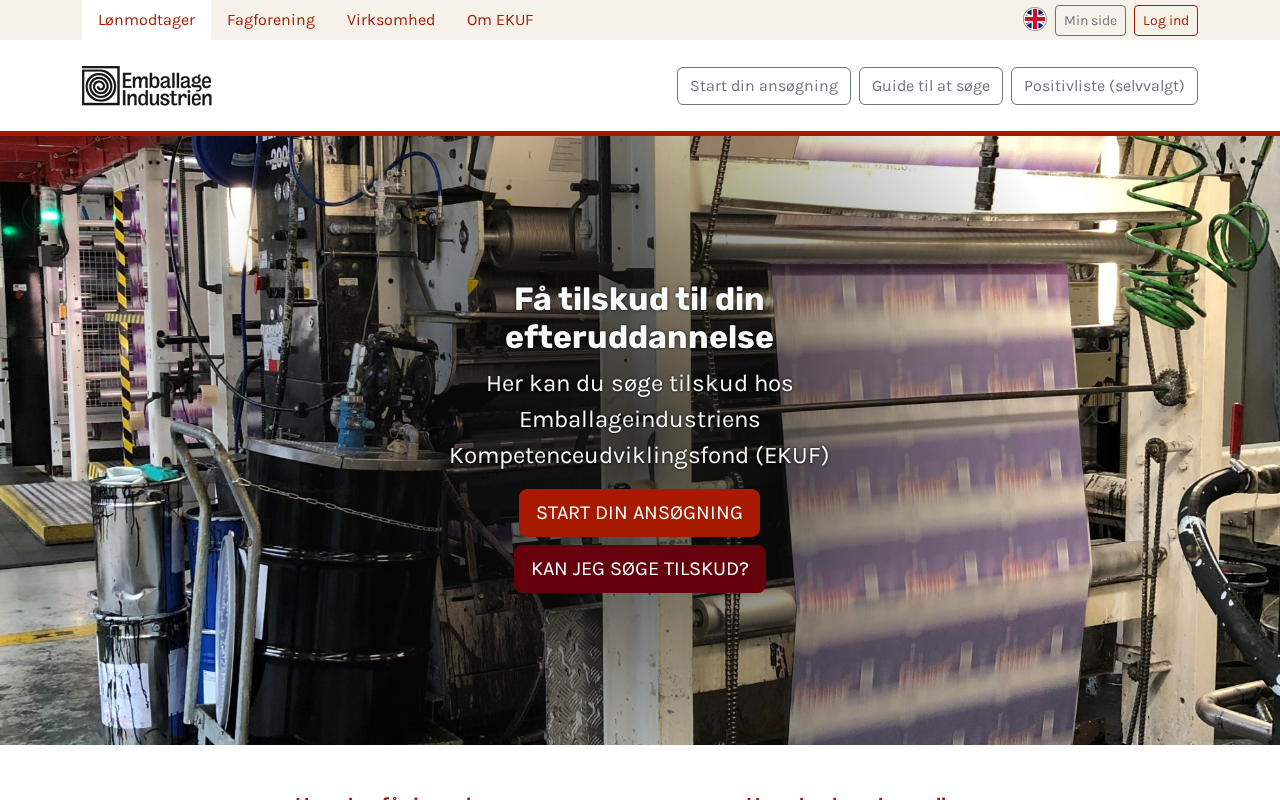
Task: Open the Virksomhed tab
Action: pos(391,20)
